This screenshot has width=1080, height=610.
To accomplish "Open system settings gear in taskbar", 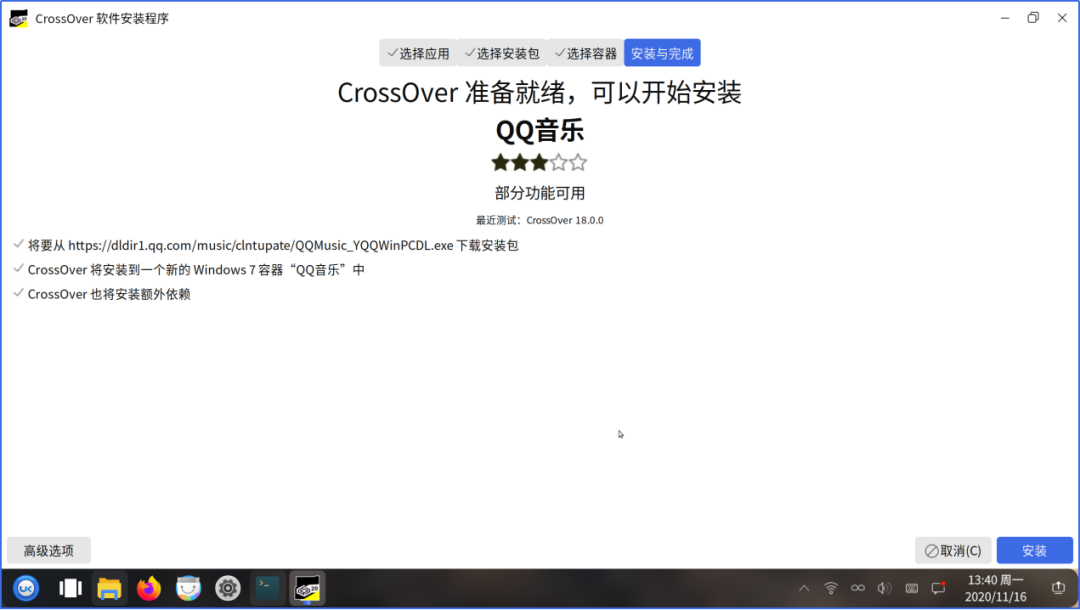I will point(228,588).
